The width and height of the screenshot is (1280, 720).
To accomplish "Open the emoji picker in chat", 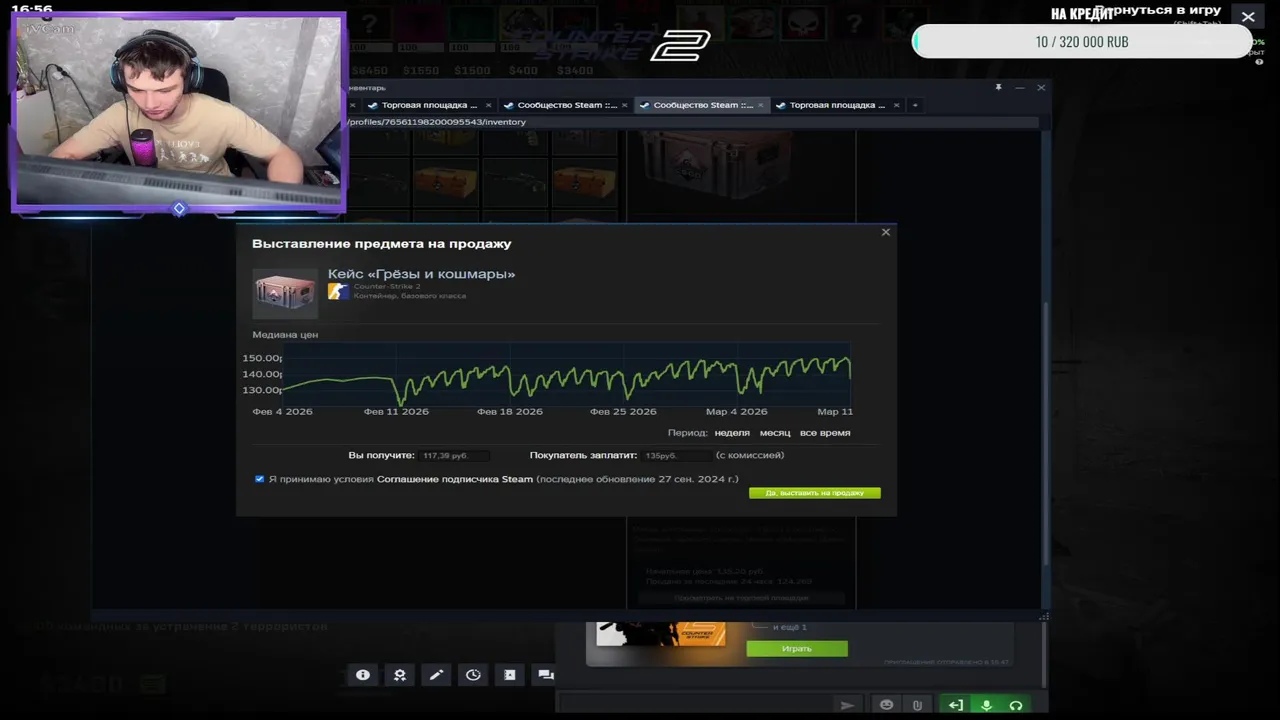I will pyautogui.click(x=886, y=705).
